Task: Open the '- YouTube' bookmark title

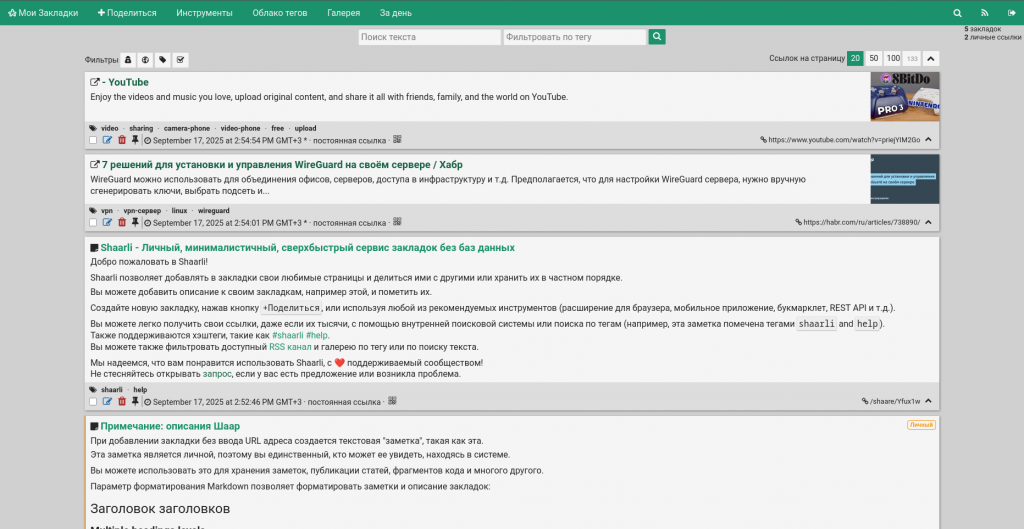Action: (x=119, y=82)
